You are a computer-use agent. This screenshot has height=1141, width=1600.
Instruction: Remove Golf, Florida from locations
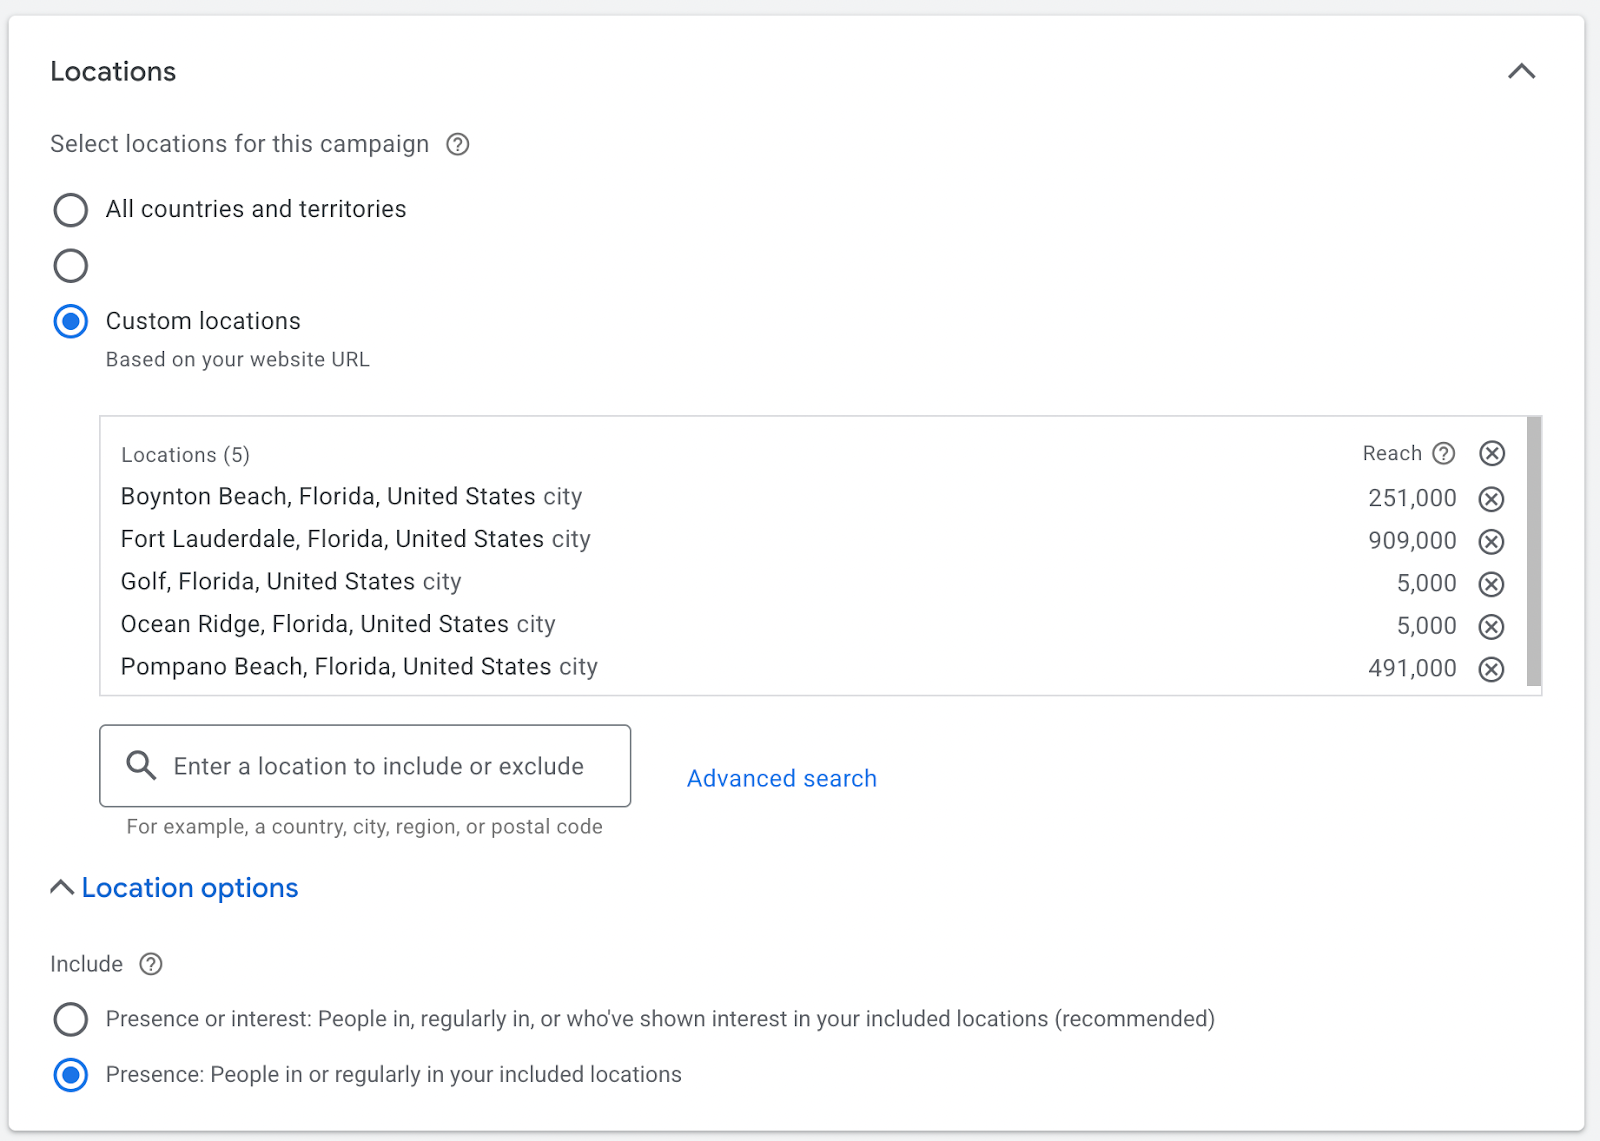1491,583
